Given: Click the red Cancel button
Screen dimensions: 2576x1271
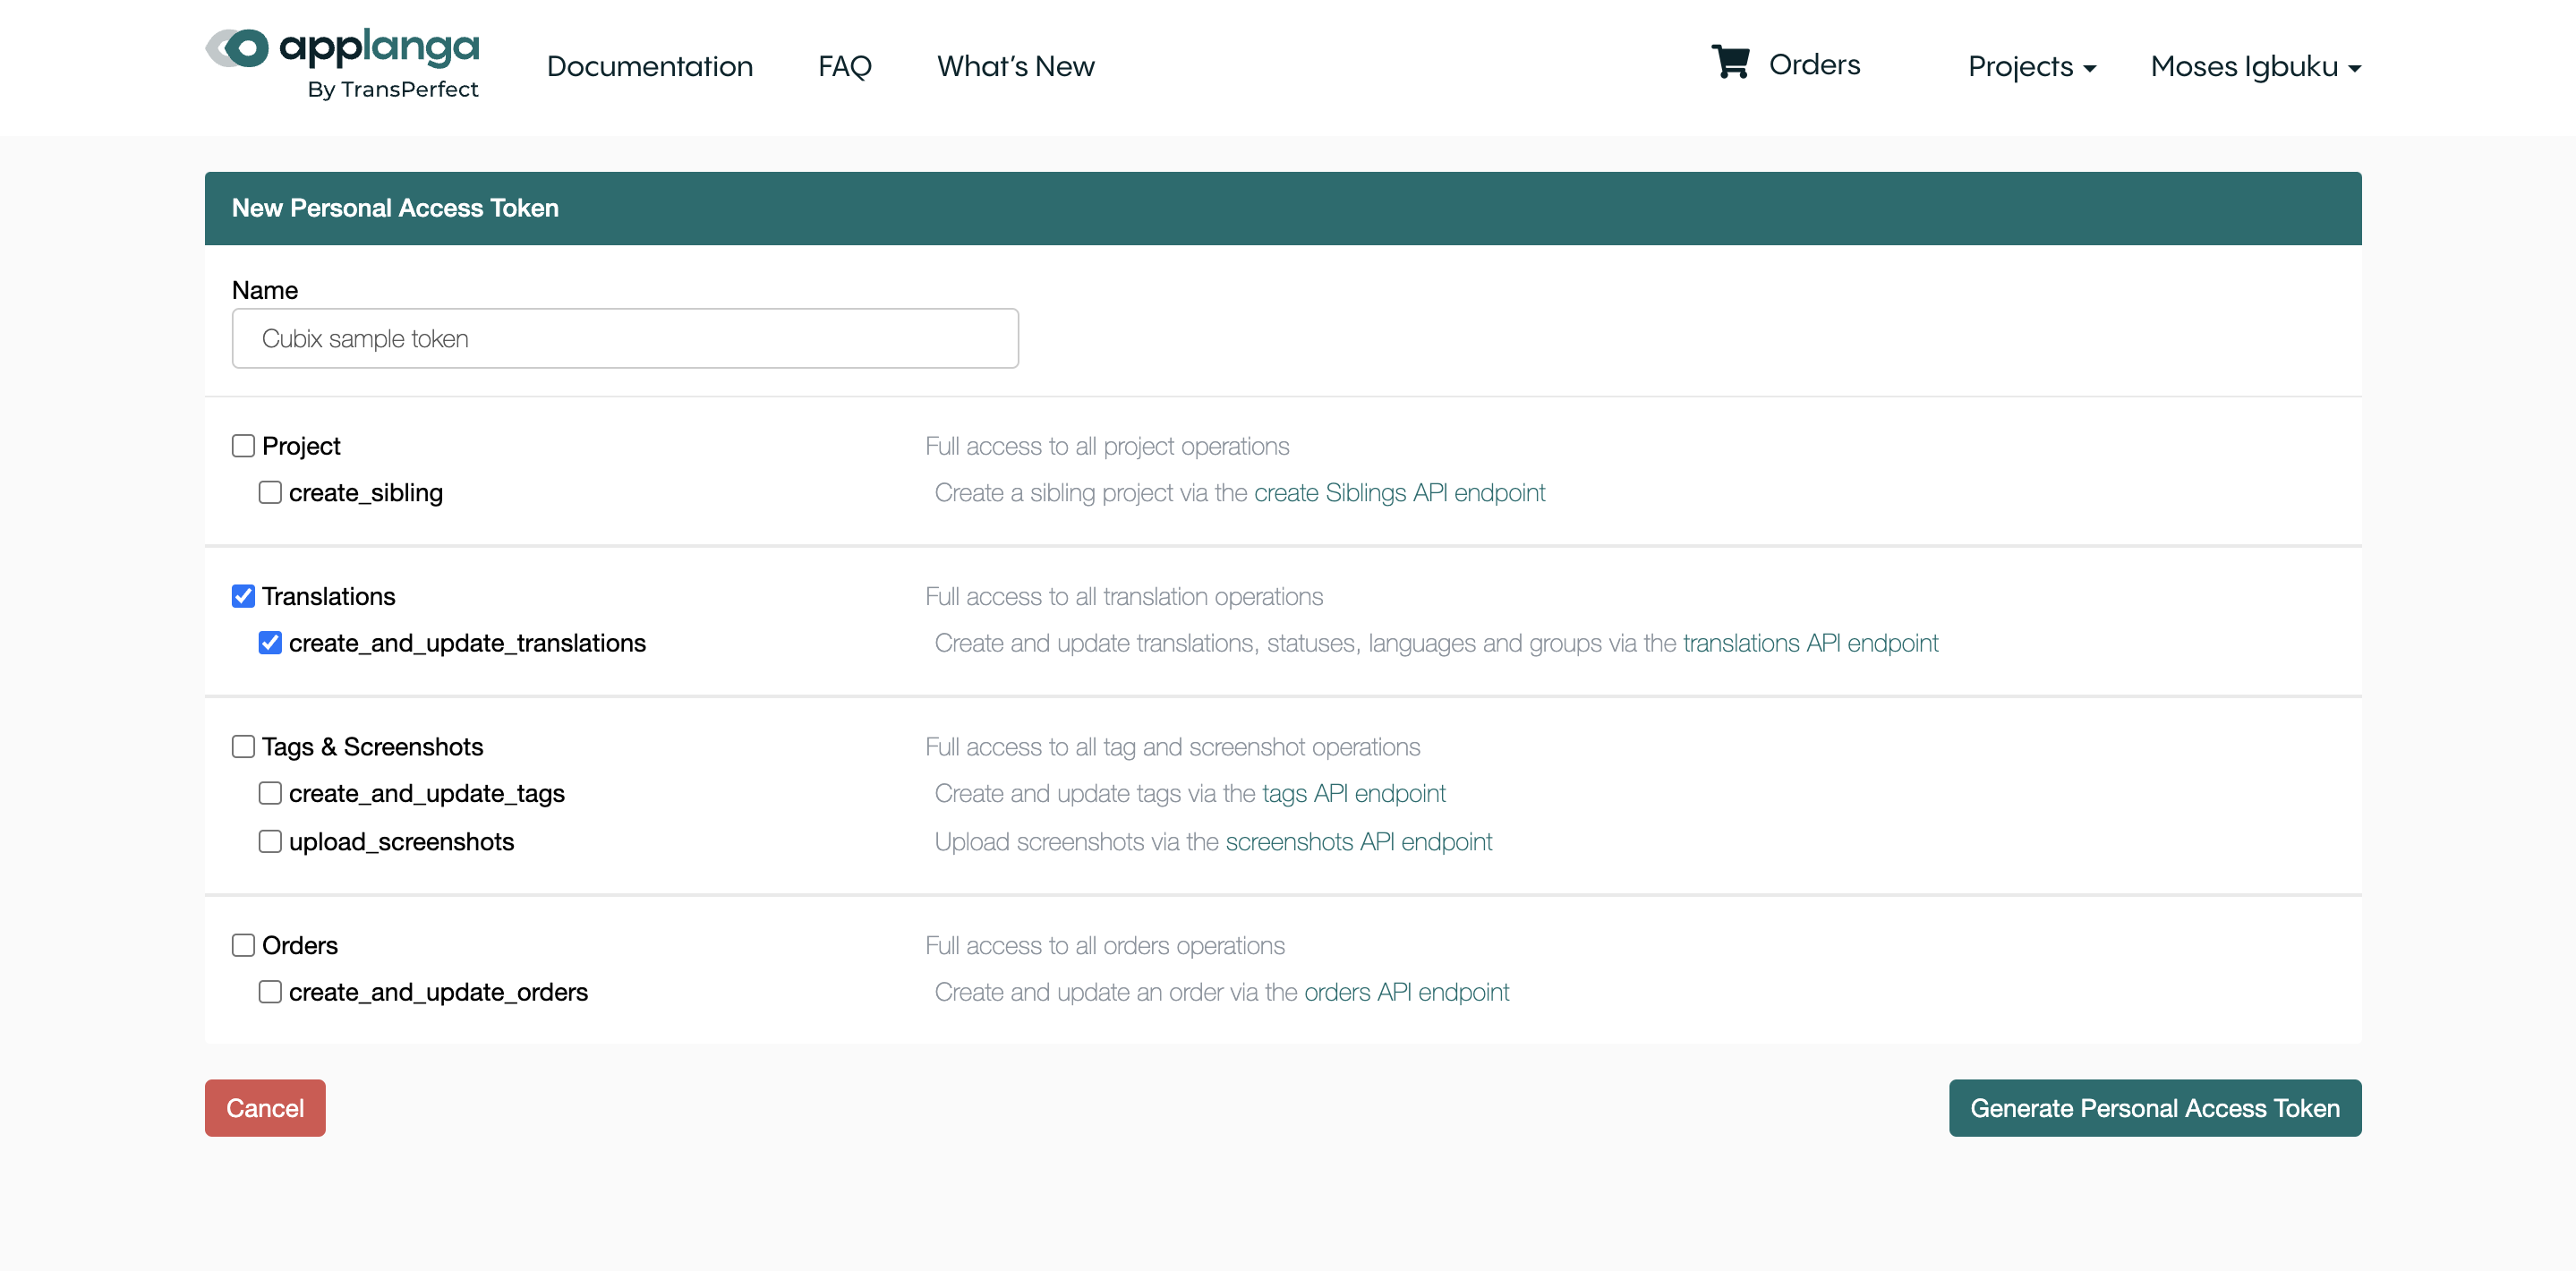Looking at the screenshot, I should pyautogui.click(x=265, y=1107).
